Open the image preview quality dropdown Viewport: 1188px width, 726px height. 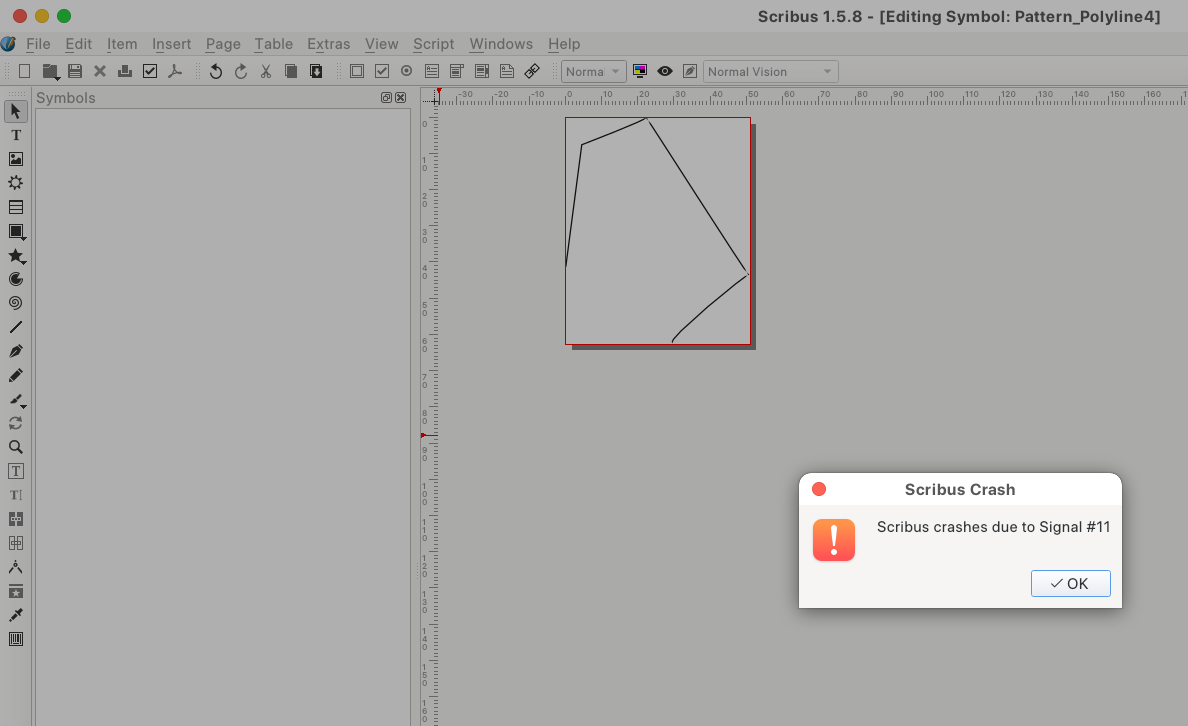click(x=593, y=71)
